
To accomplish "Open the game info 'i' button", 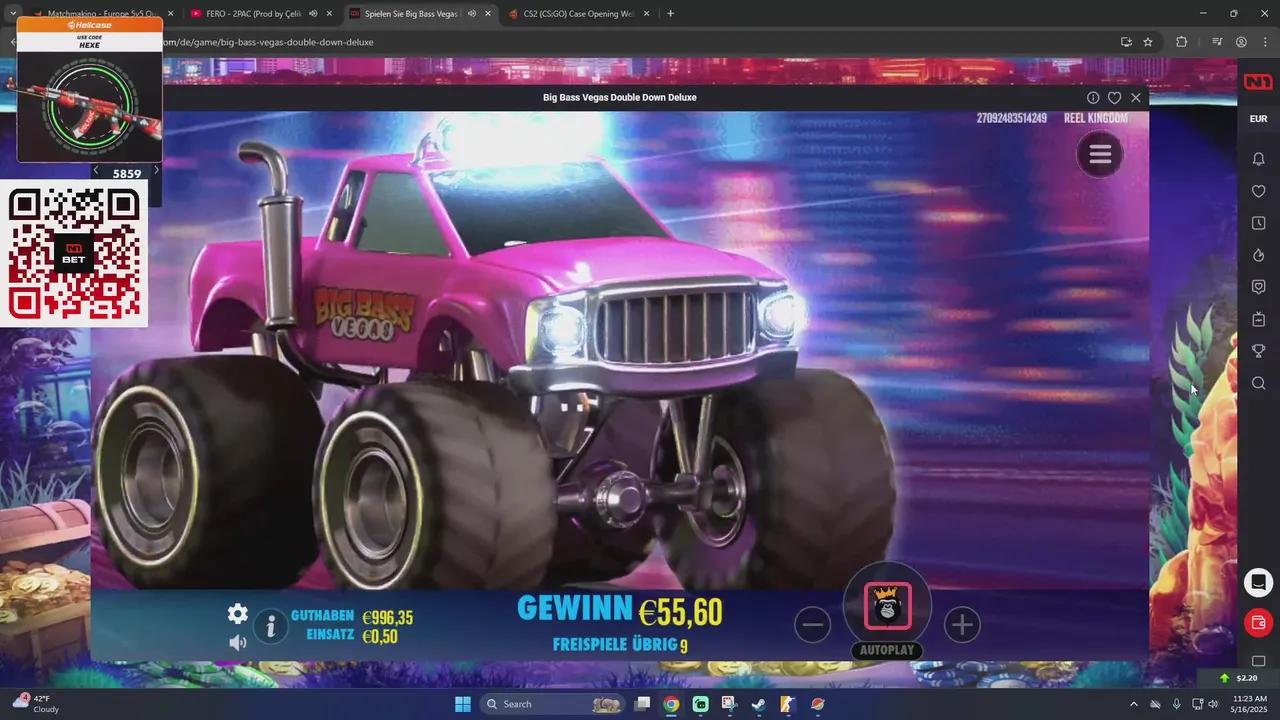I will (x=270, y=626).
